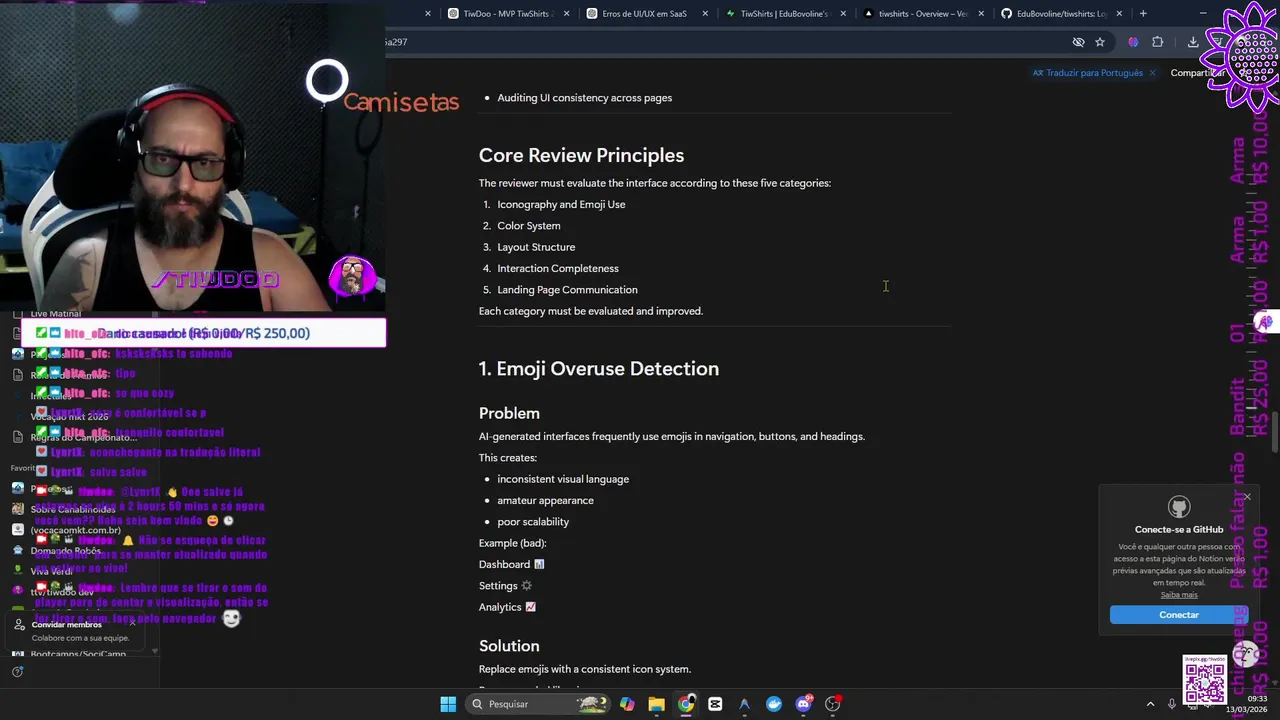Click the taskbar Pesquisar search box
Image resolution: width=1280 pixels, height=720 pixels.
538,704
